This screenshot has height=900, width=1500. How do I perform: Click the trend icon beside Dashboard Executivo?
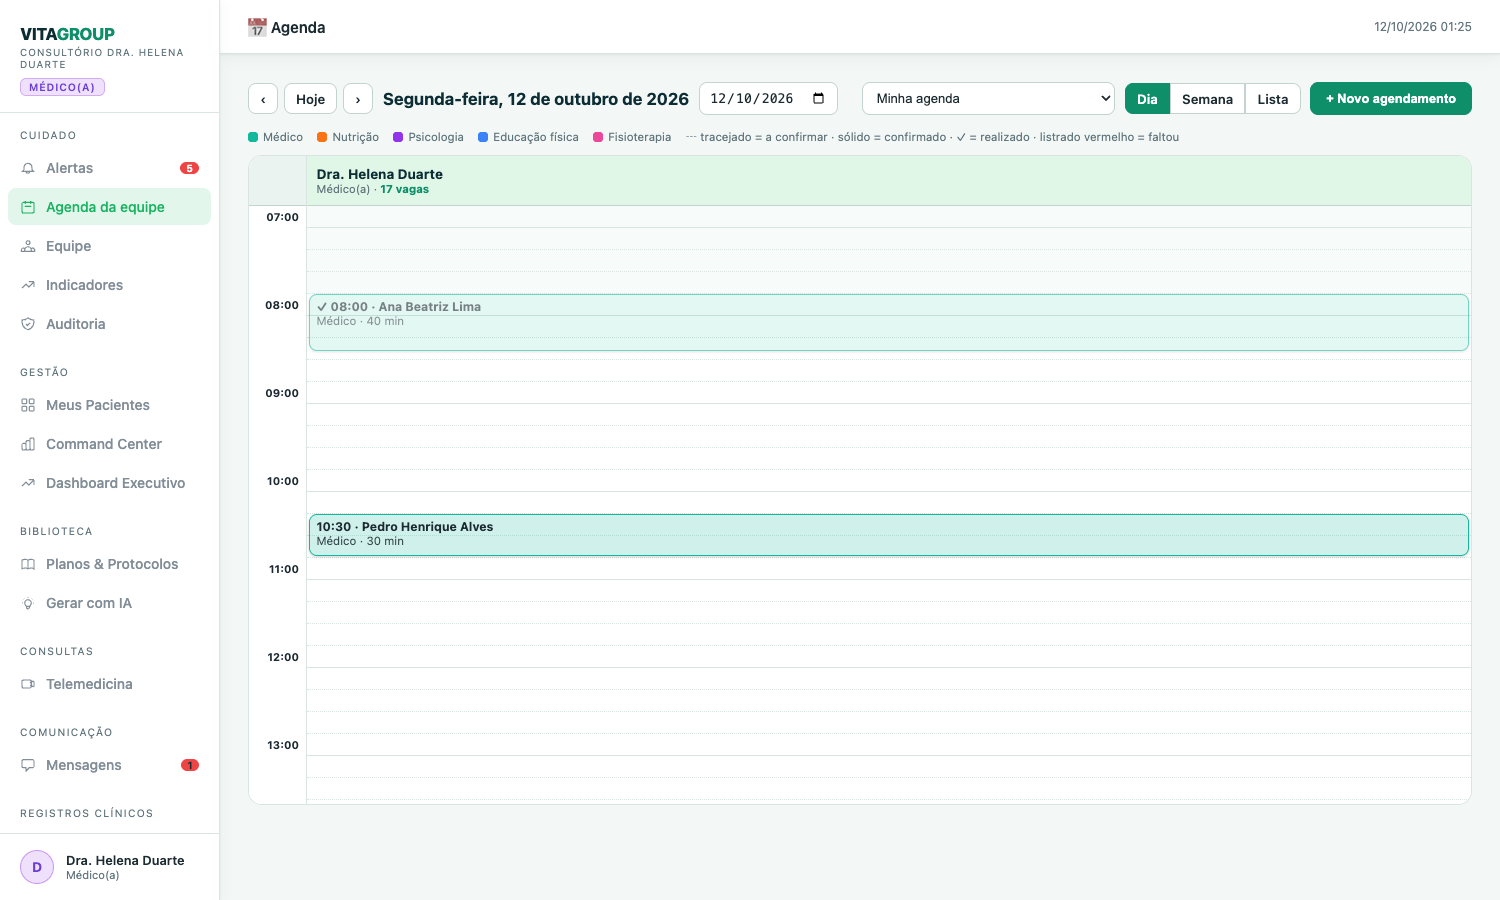[x=28, y=483]
